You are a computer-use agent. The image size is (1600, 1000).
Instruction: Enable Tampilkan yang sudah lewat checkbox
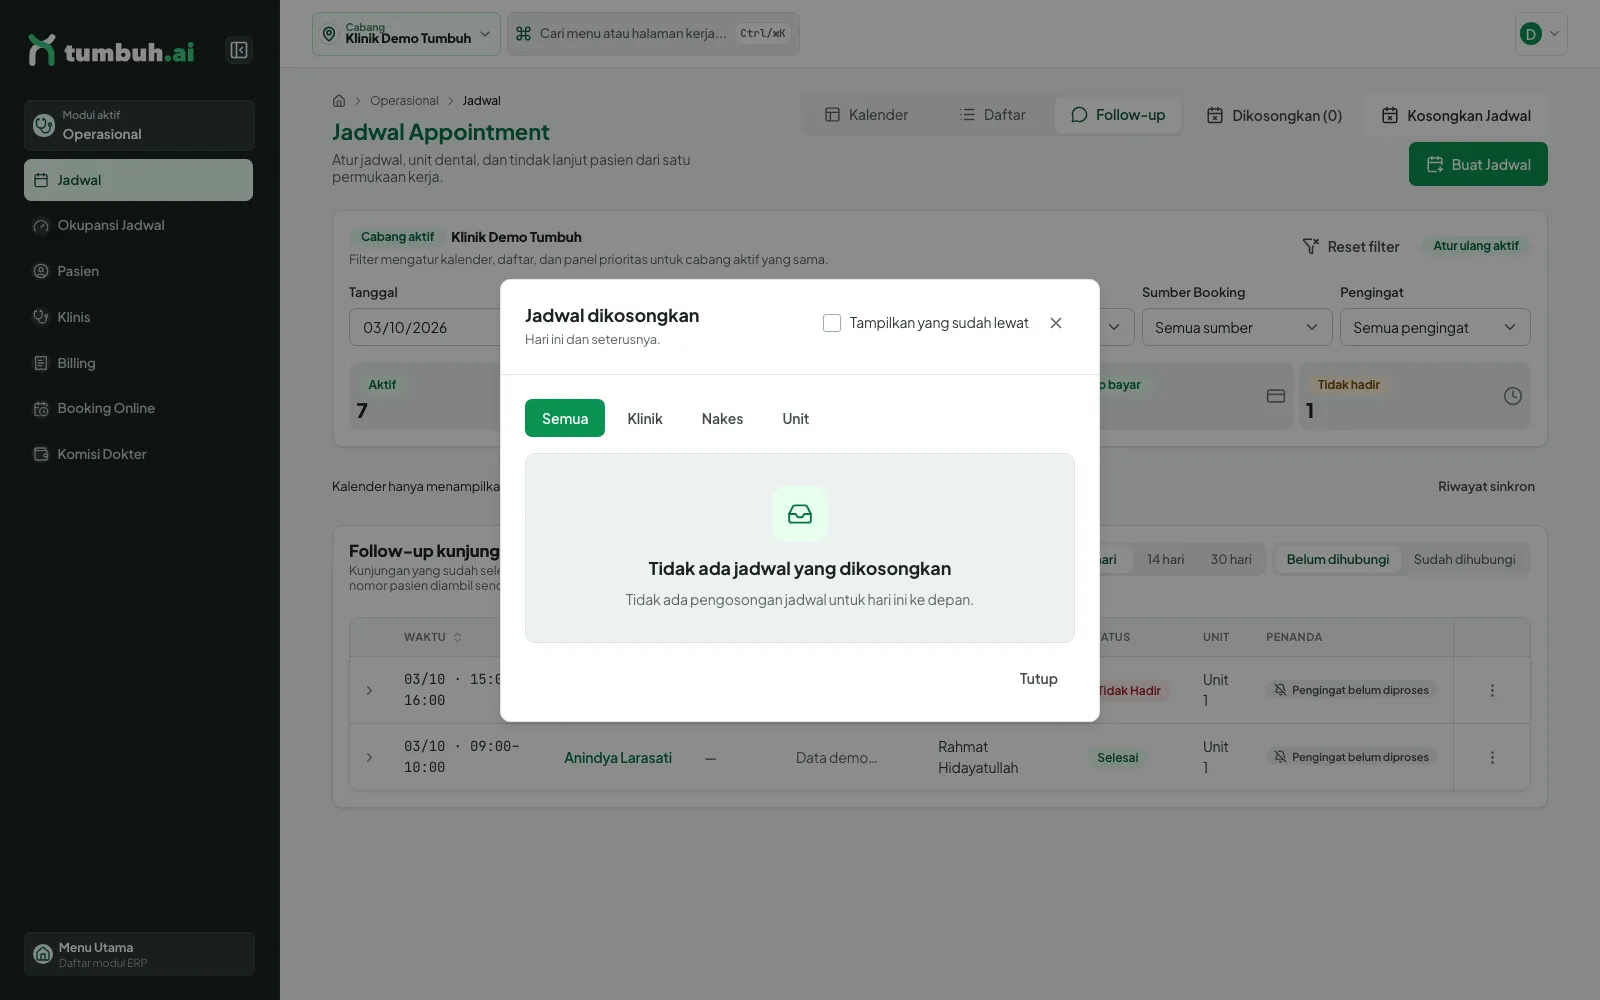tap(832, 323)
